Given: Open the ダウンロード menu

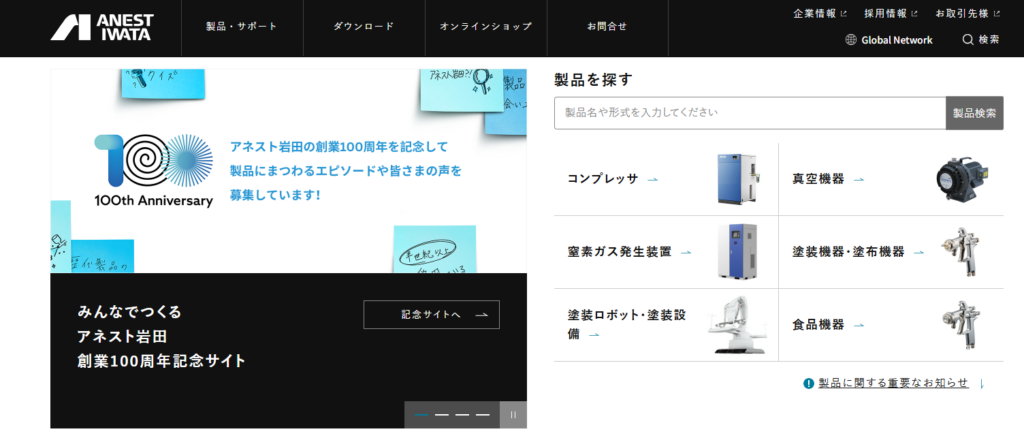Looking at the screenshot, I should point(364,27).
